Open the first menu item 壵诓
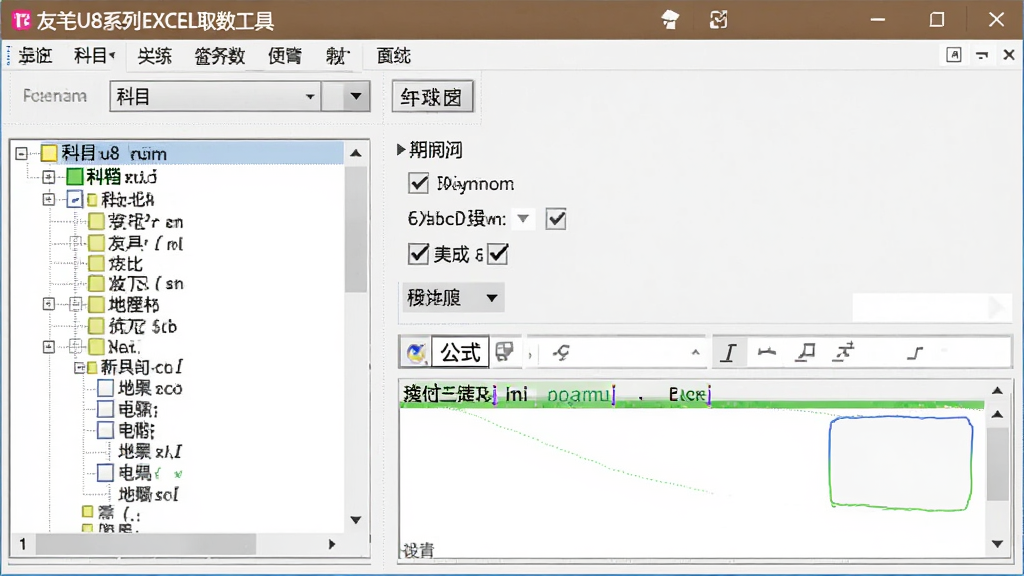Screen dimensions: 1024x576 click(x=35, y=56)
